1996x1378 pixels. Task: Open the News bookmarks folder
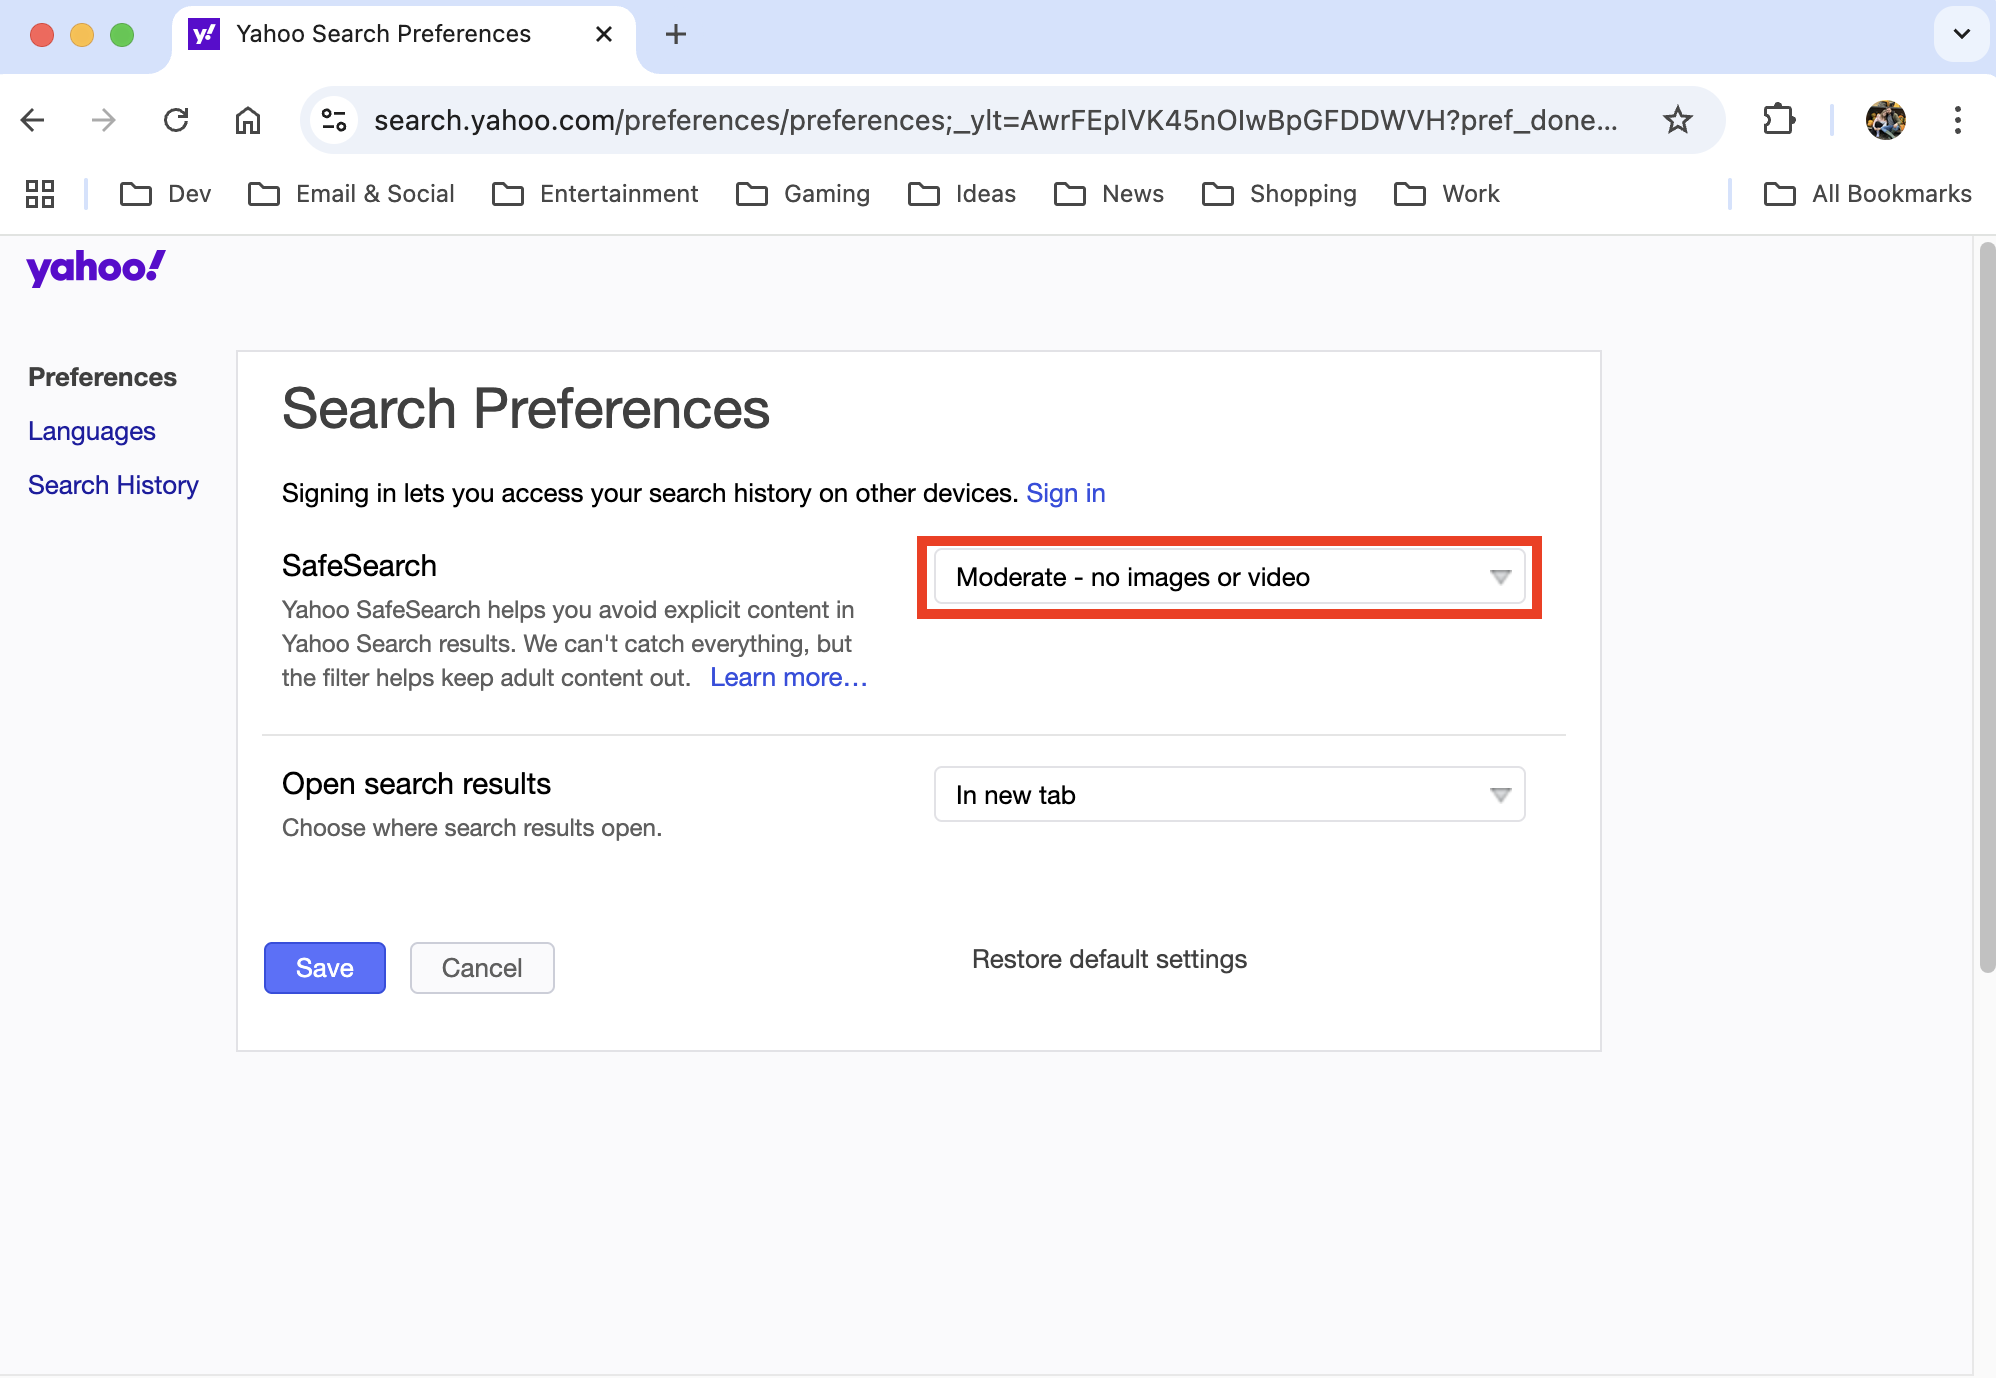1110,194
